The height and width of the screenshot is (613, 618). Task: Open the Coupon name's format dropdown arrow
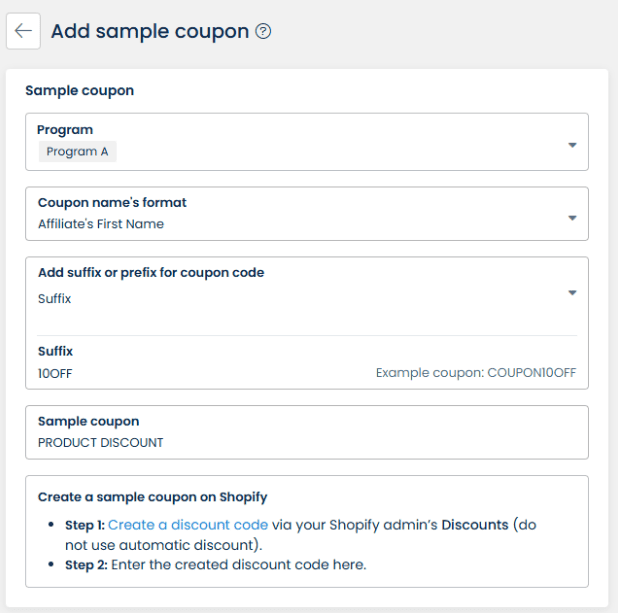[572, 217]
